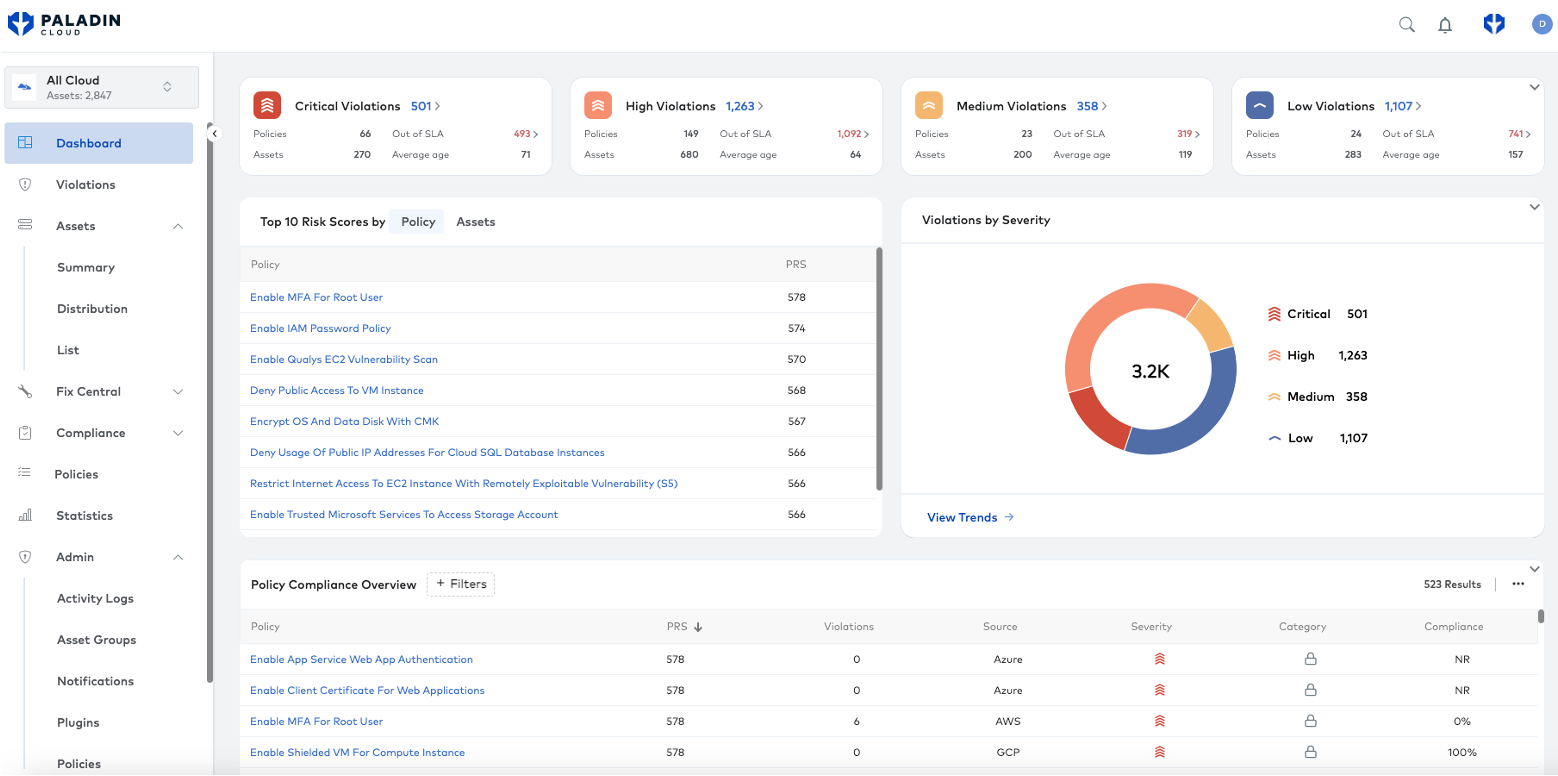1558x776 pixels.
Task: Collapse the violations summary cards row
Action: (1535, 87)
